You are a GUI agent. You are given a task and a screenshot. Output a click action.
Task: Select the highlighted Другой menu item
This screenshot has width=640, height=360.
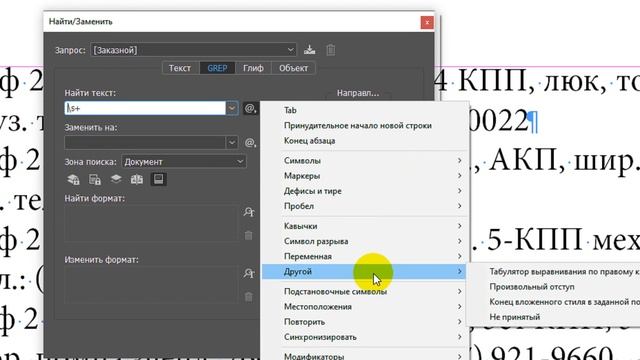tap(365, 271)
